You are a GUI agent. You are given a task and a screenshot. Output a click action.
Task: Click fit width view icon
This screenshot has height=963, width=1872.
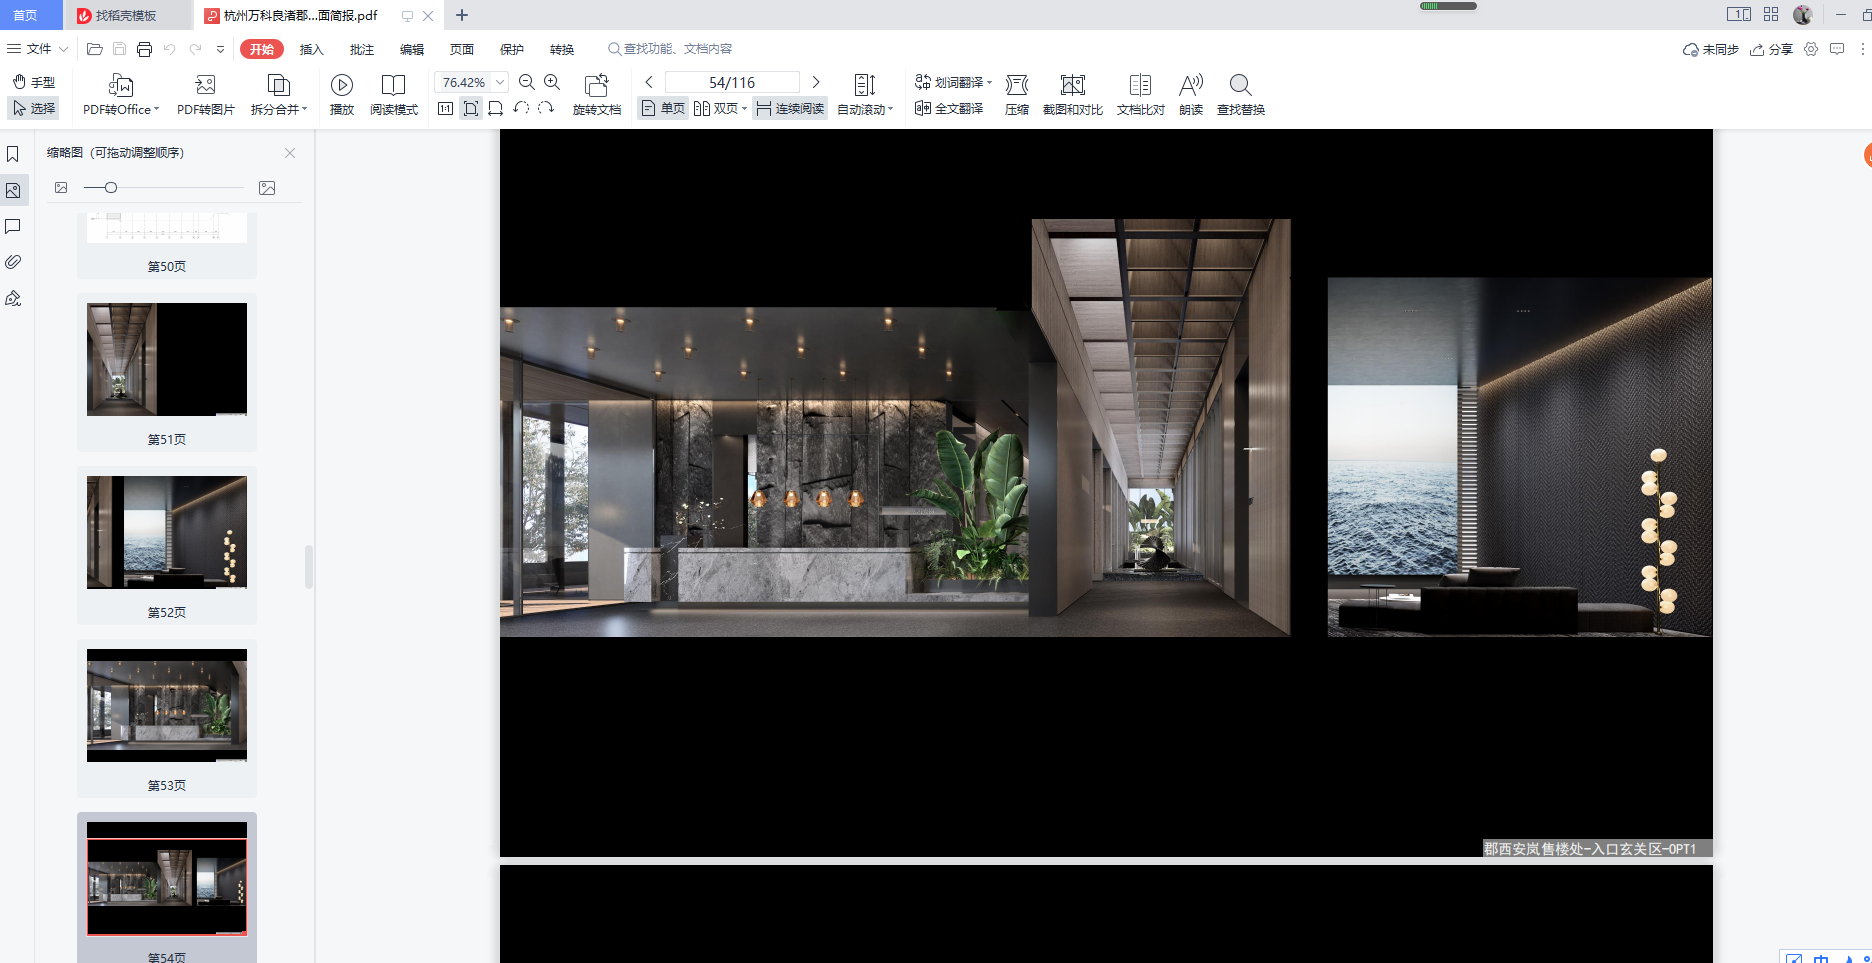click(496, 108)
